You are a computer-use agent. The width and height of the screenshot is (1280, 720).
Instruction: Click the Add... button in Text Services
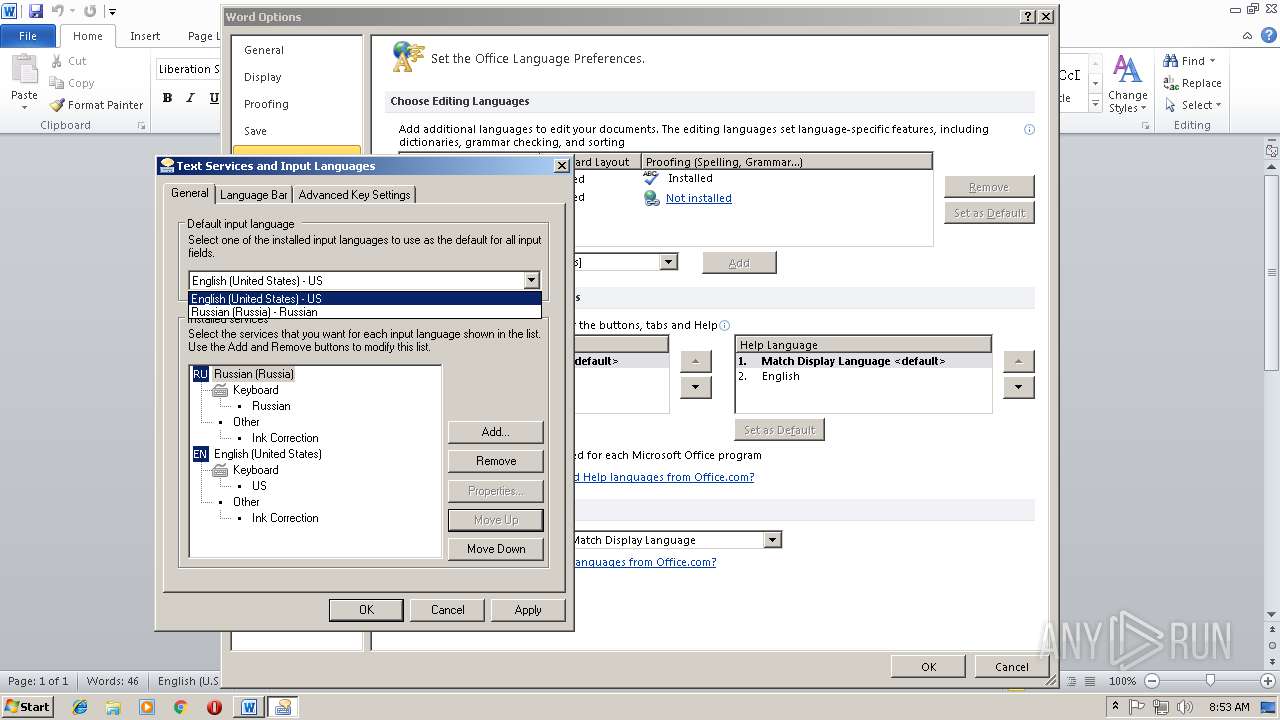tap(496, 432)
